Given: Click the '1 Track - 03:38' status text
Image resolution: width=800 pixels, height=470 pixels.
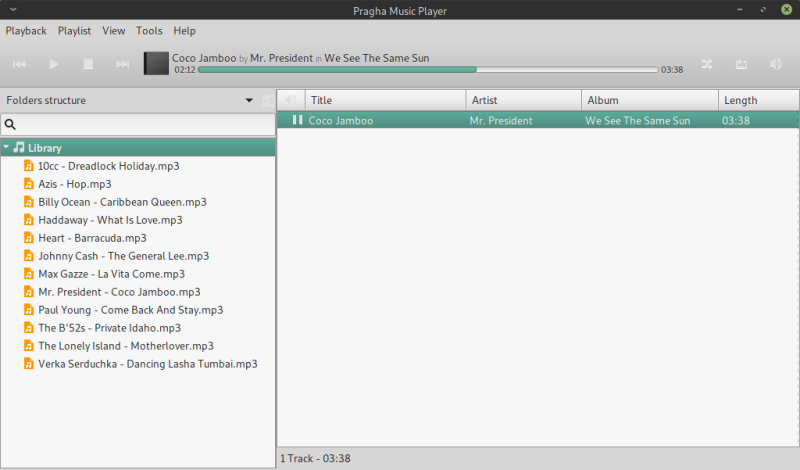Looking at the screenshot, I should (315, 458).
